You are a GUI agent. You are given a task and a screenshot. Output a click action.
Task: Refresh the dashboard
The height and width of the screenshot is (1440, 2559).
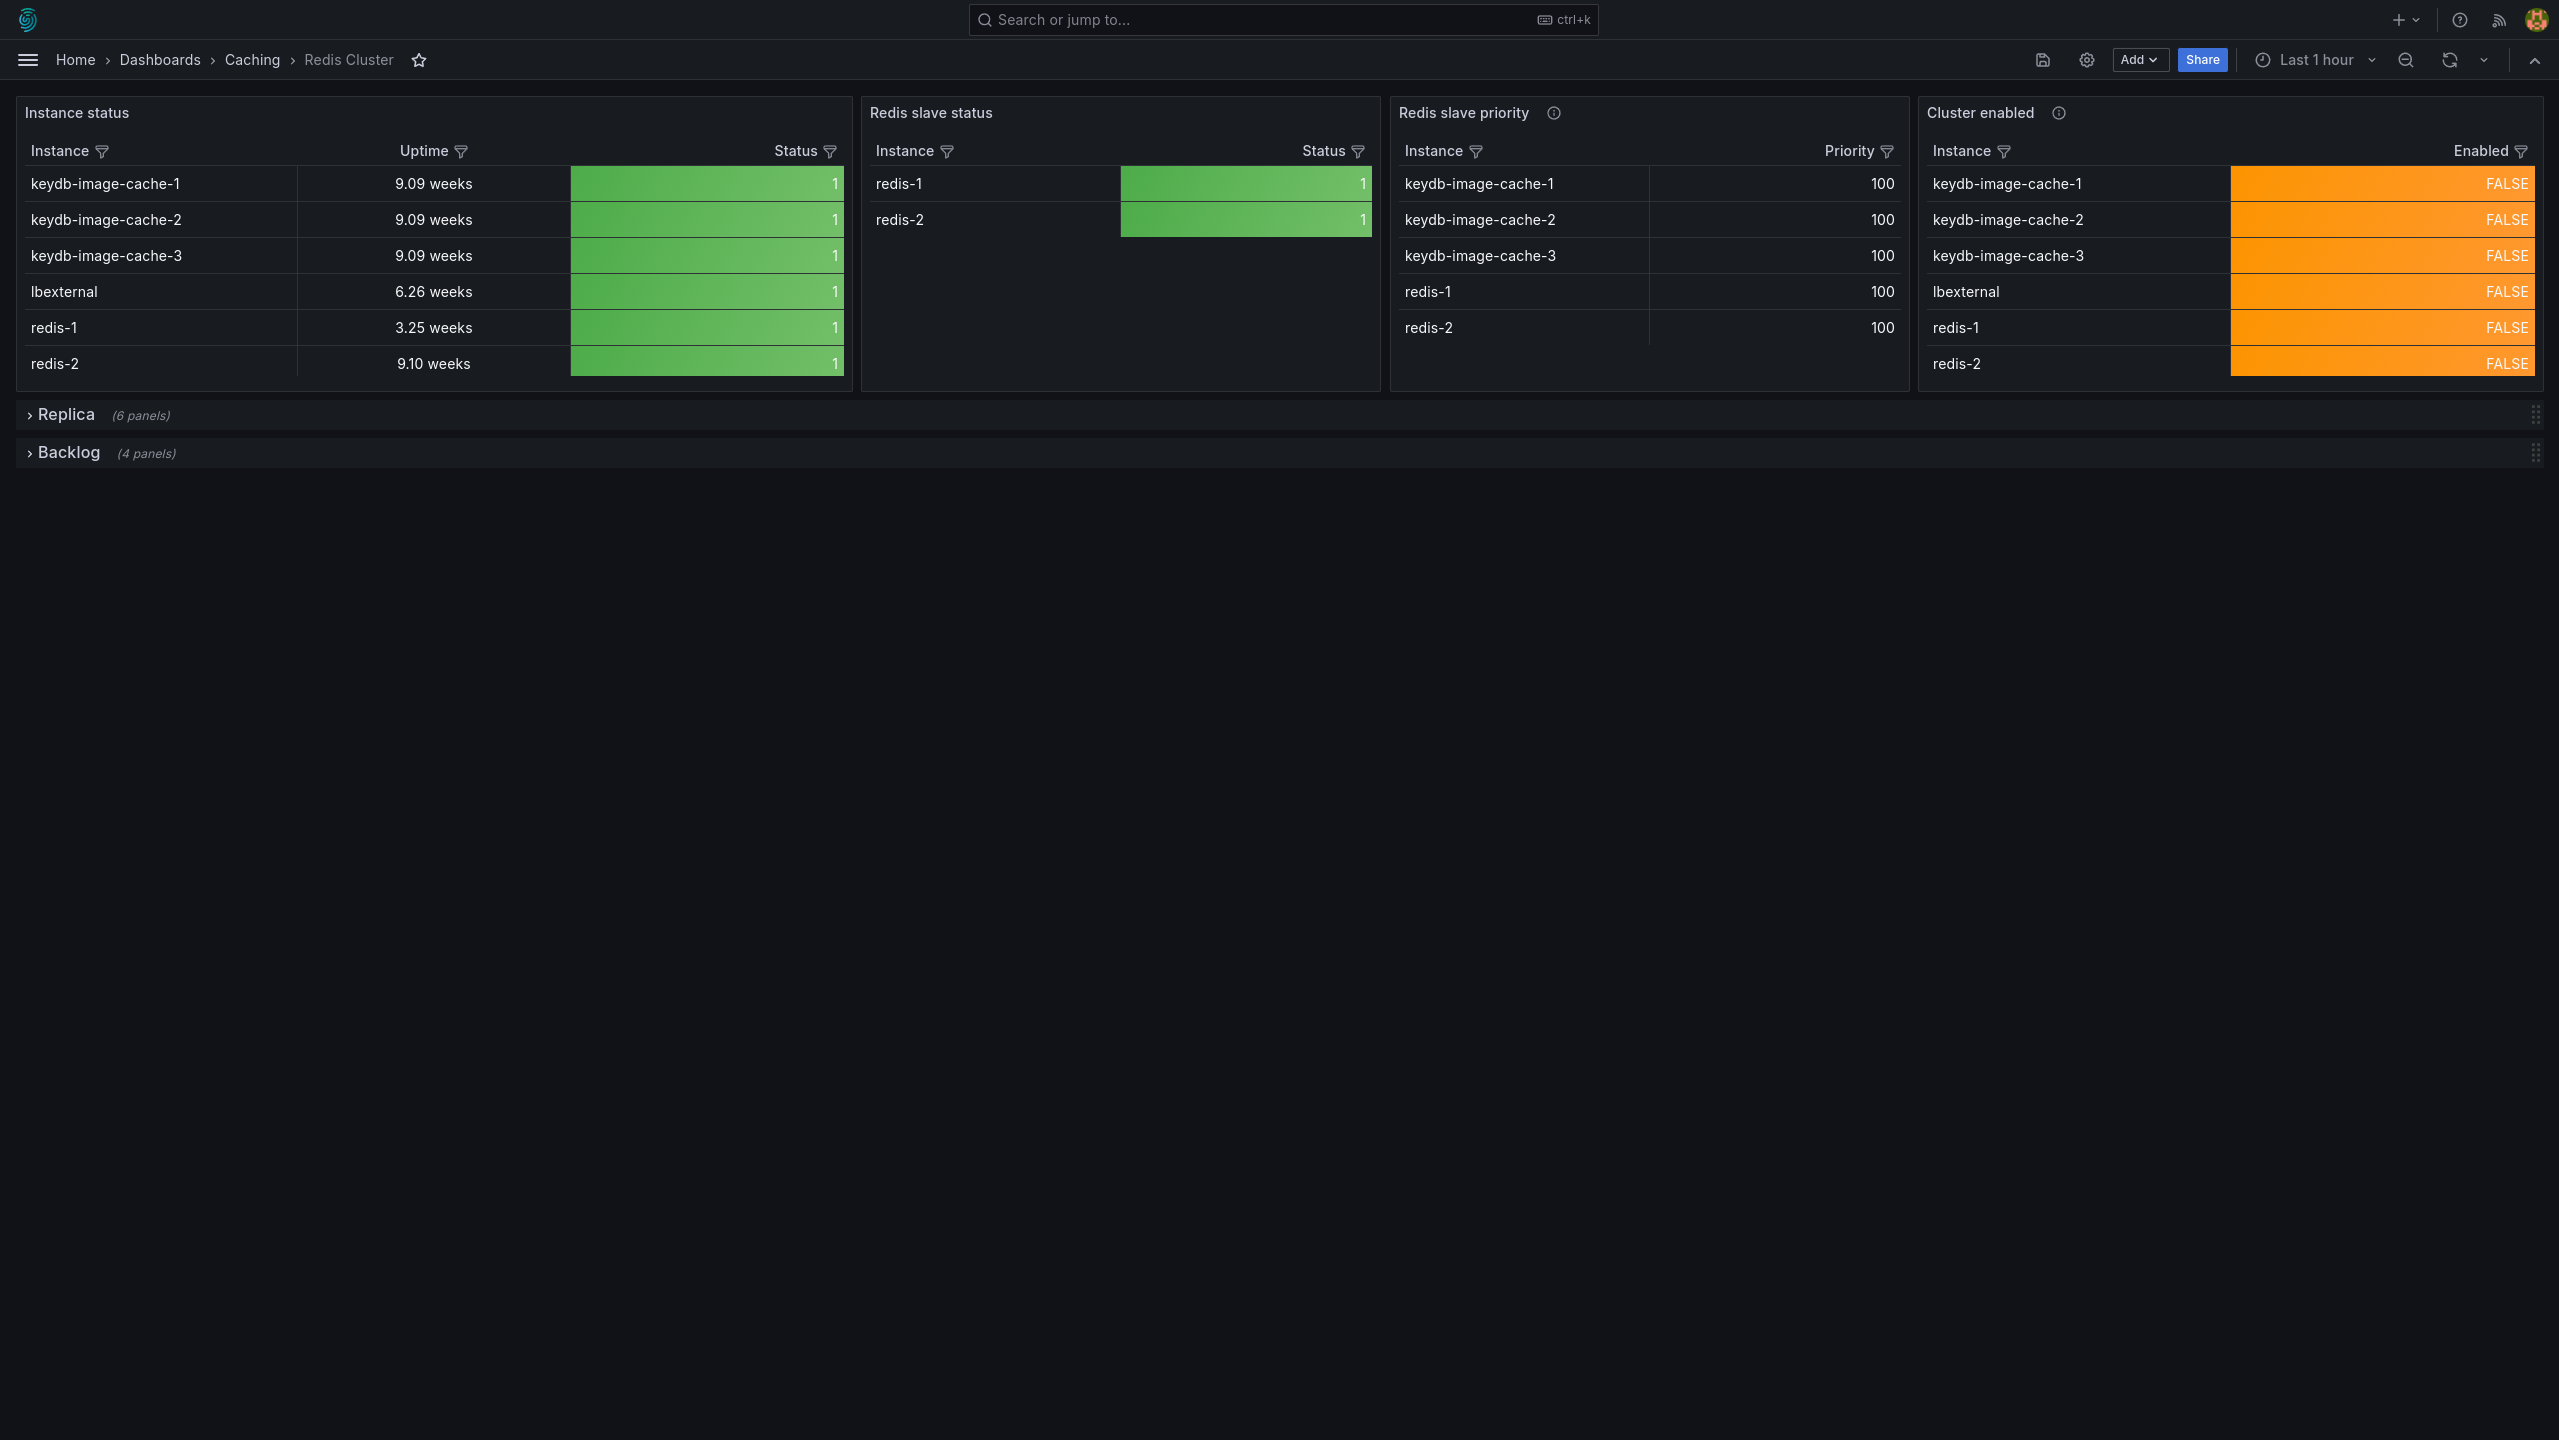point(2450,60)
